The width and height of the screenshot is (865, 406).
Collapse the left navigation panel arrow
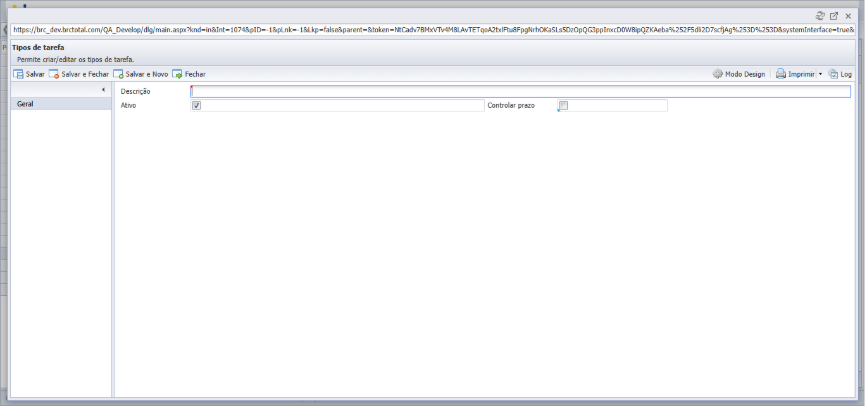pos(103,90)
